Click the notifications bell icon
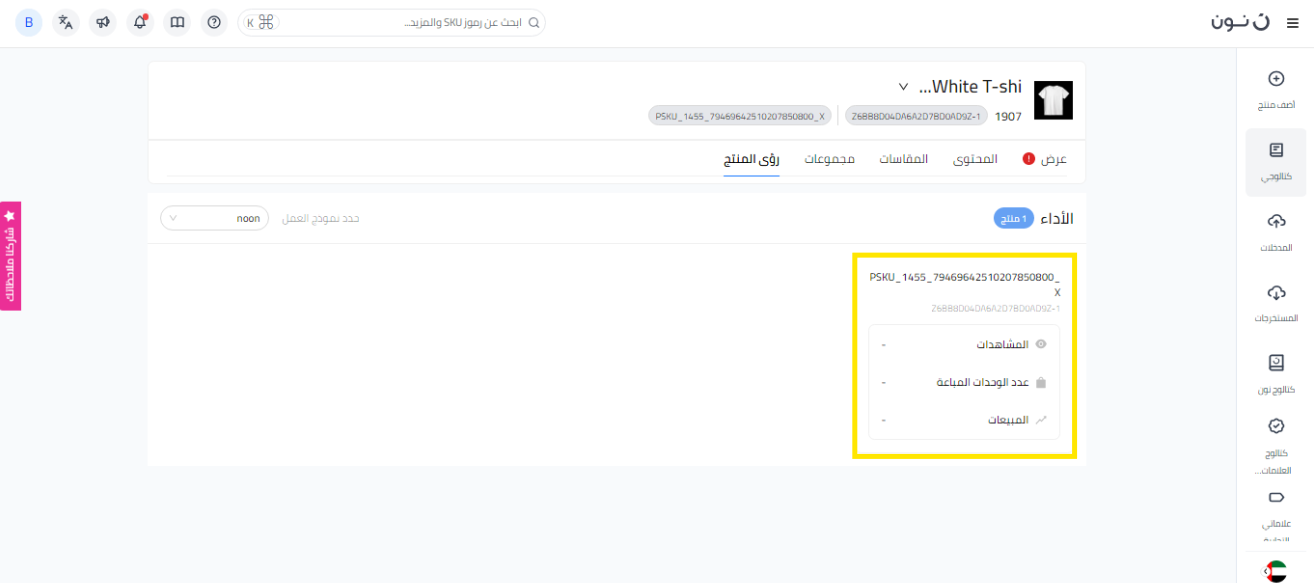 (x=140, y=22)
